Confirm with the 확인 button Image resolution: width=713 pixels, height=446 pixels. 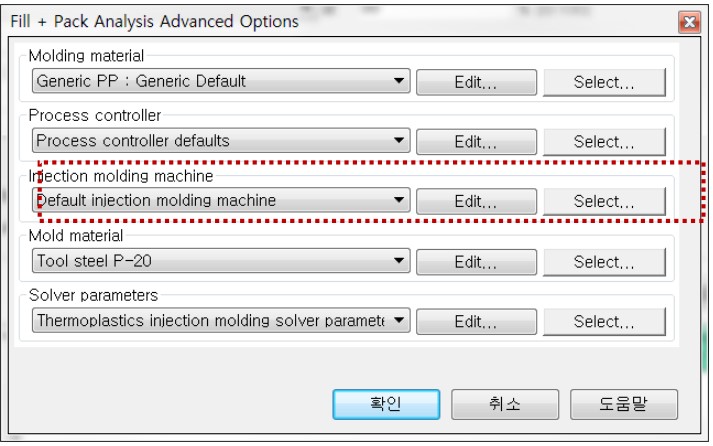386,404
